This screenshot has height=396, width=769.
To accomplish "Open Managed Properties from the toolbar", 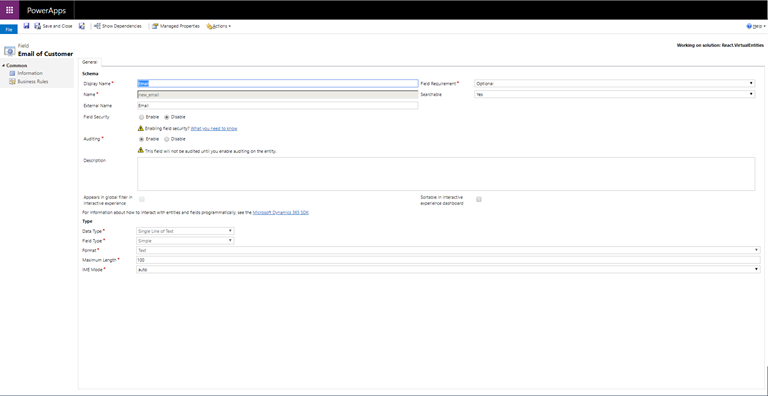I will (176, 26).
